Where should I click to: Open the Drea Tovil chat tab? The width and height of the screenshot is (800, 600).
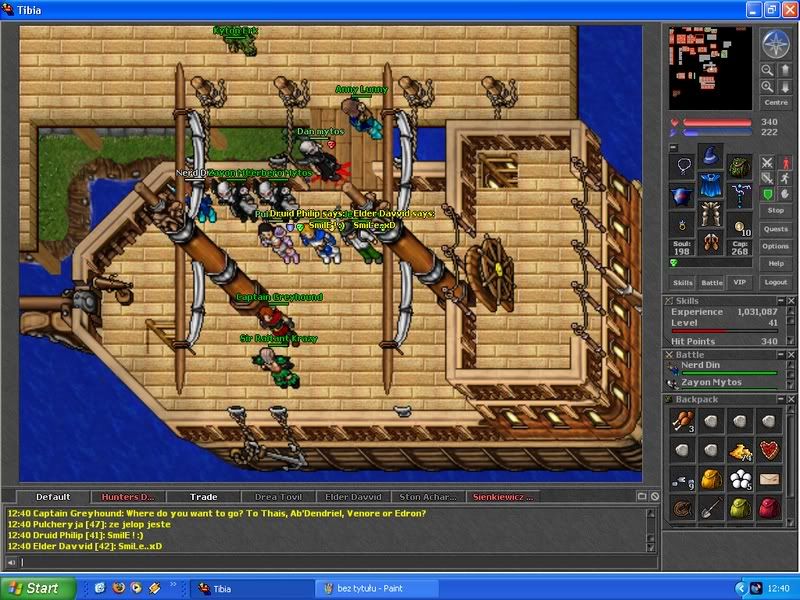coord(278,496)
